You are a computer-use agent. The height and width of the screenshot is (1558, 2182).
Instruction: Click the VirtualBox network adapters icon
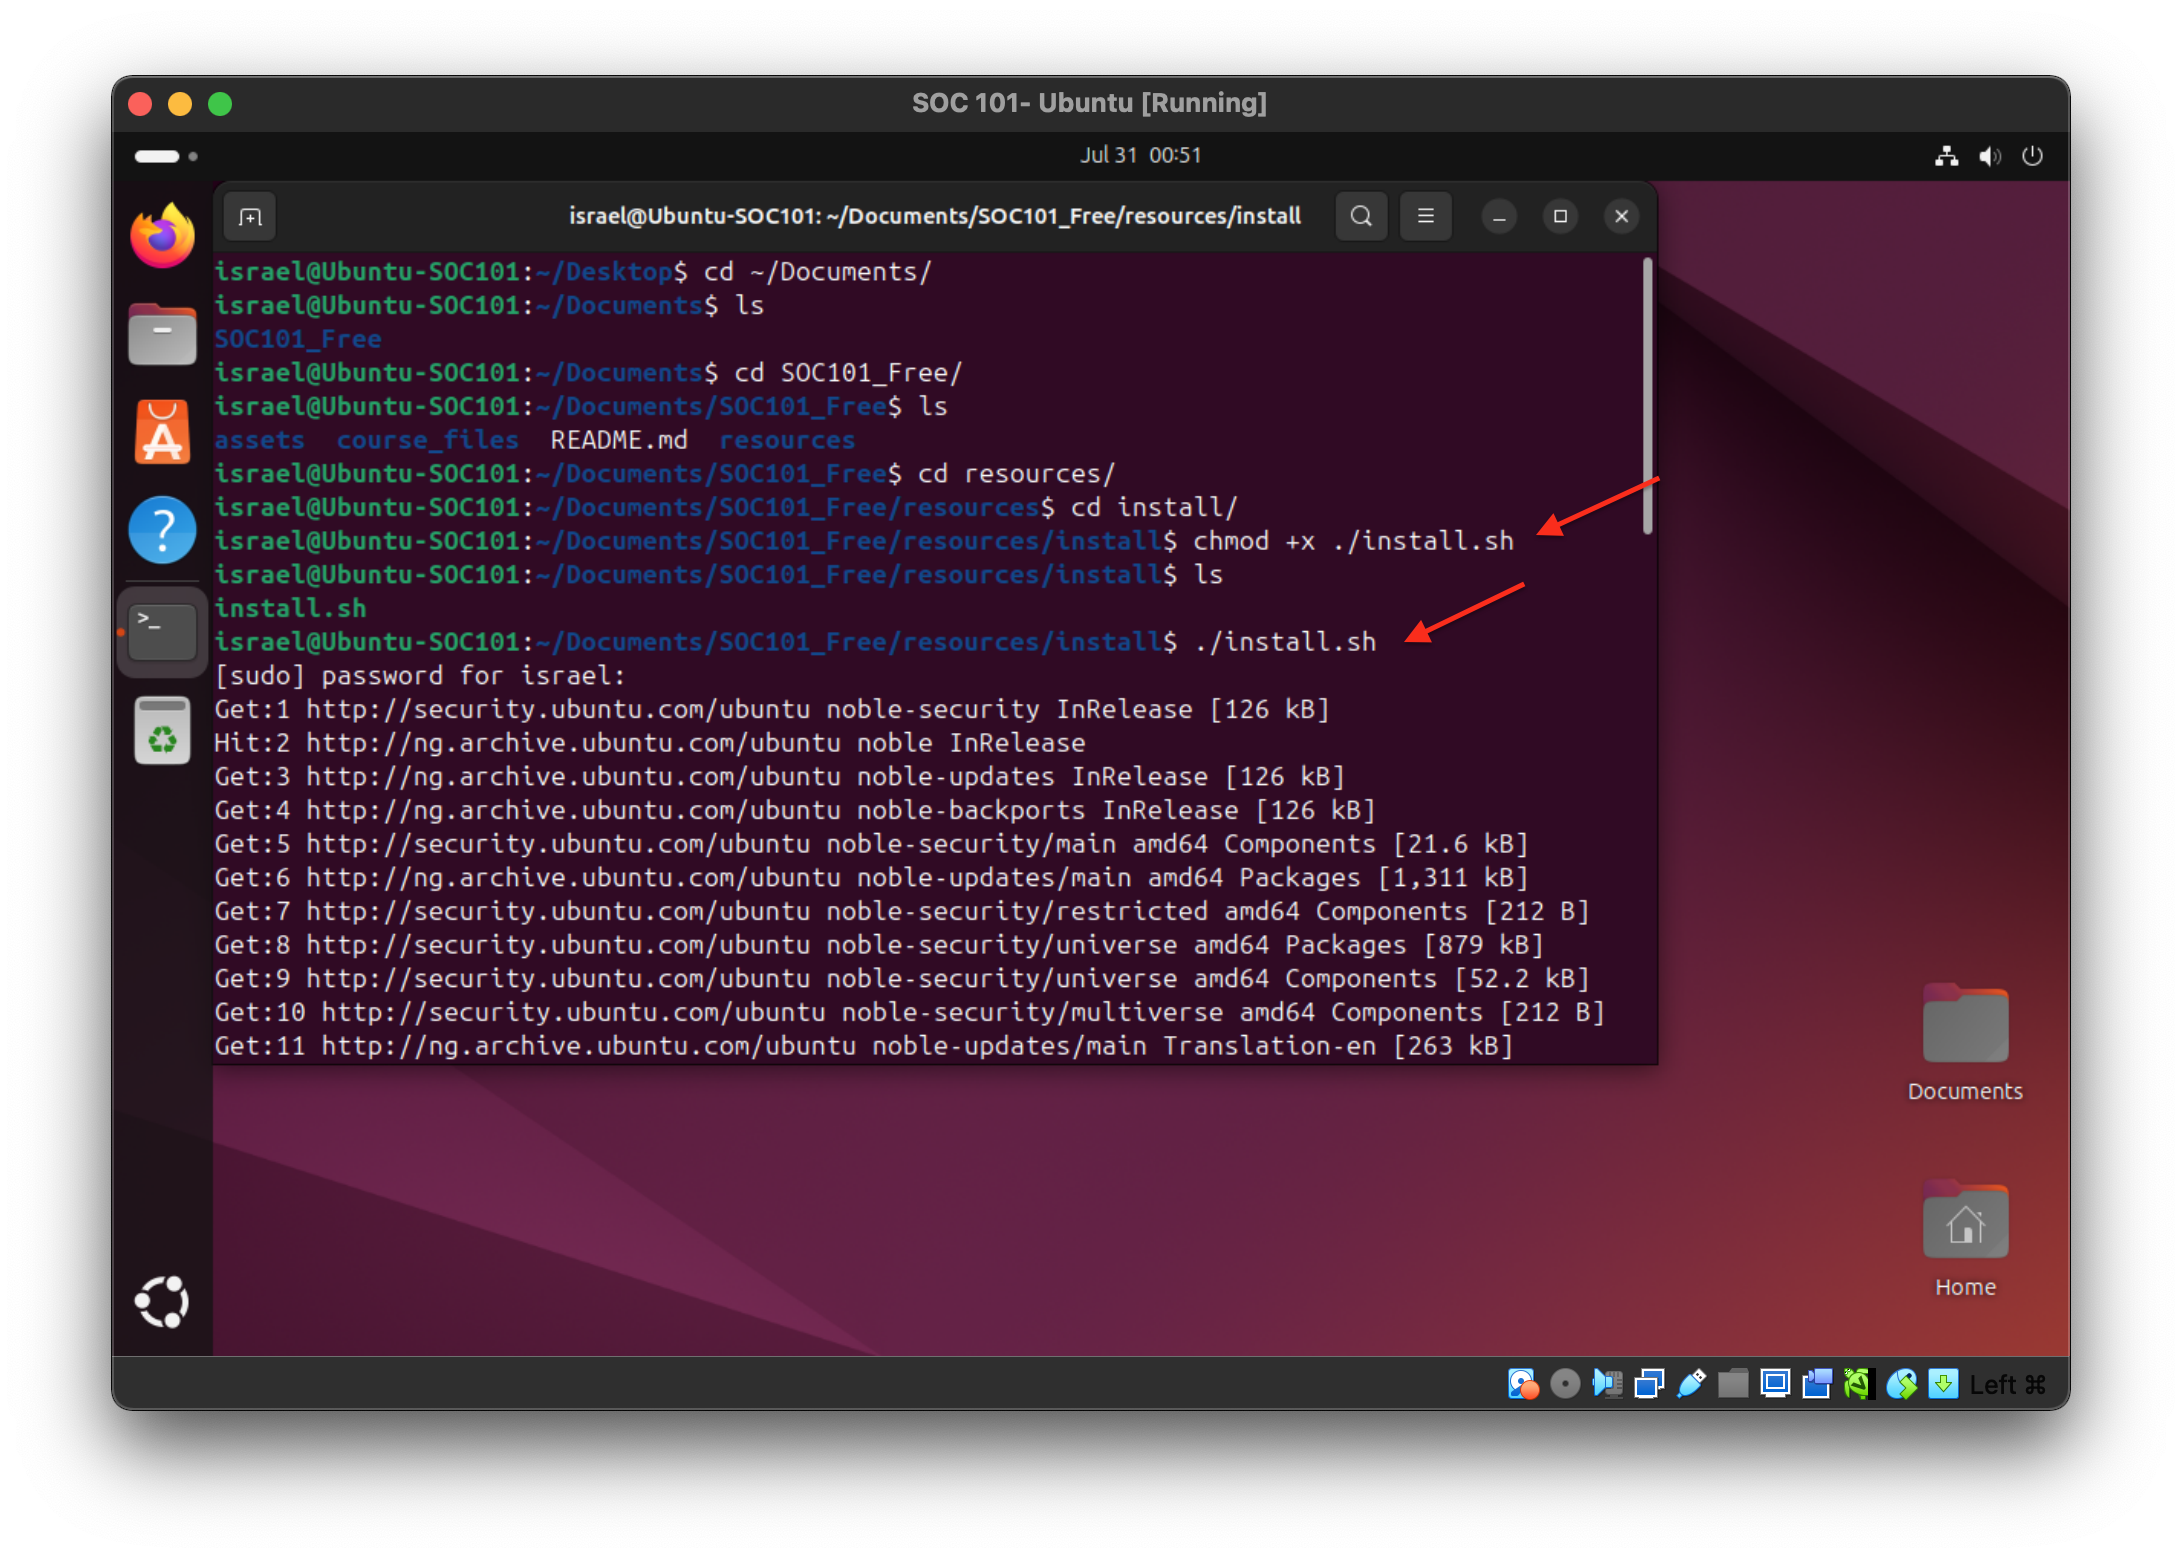click(x=1649, y=1384)
